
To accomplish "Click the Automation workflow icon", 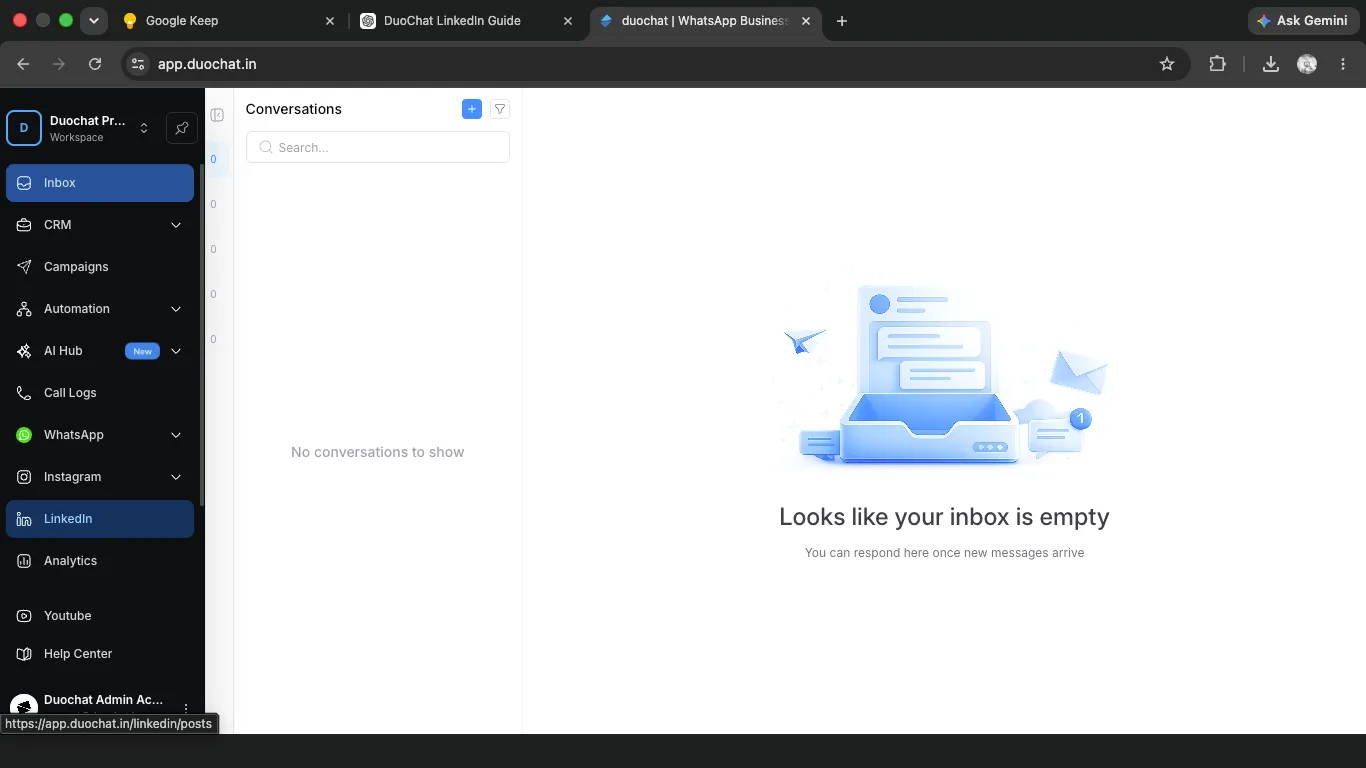I will tap(24, 309).
